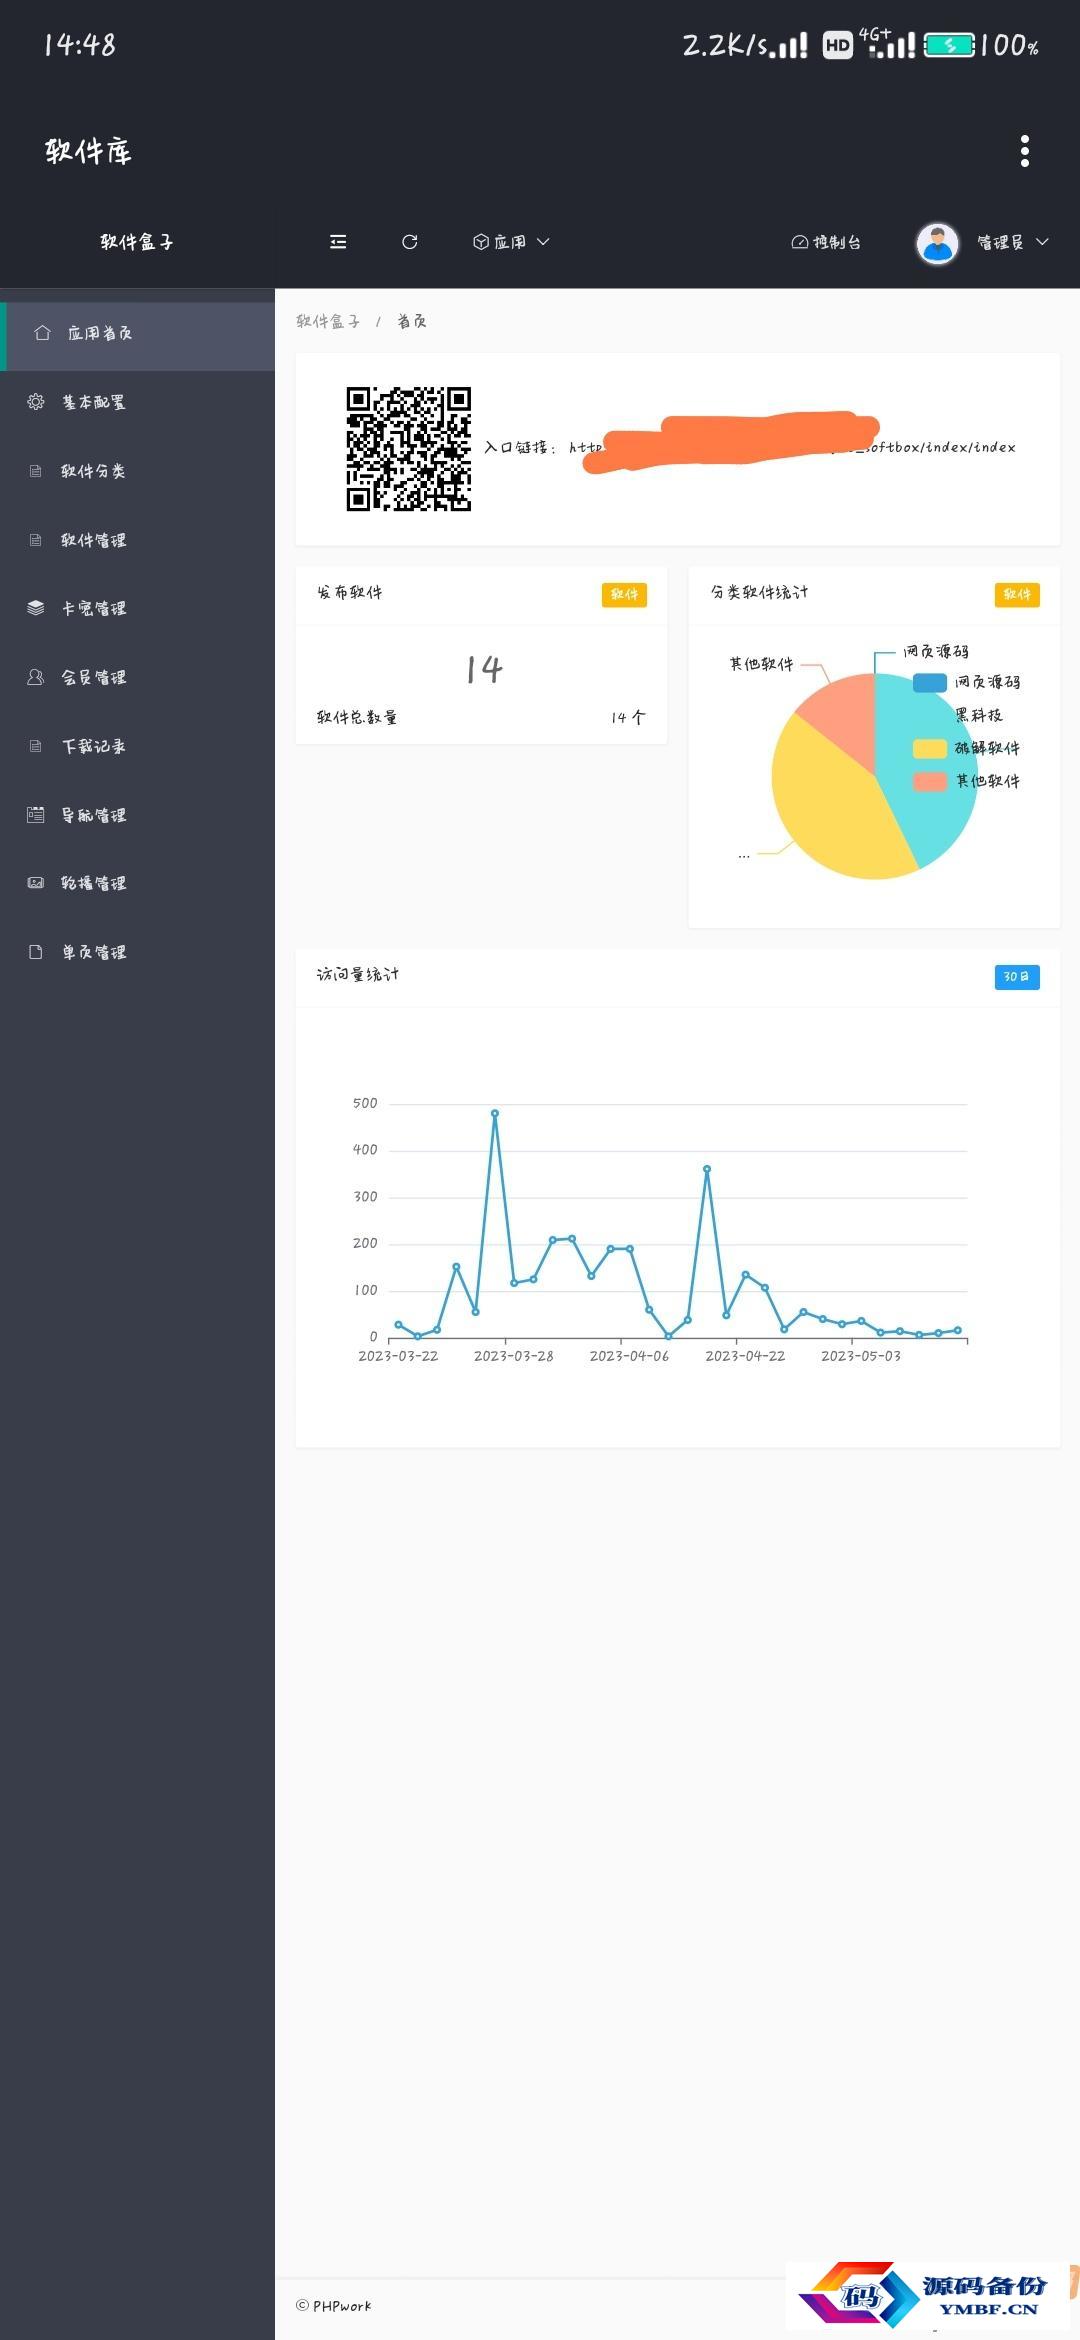Tap the HD icon in status bar
Viewport: 1080px width, 2340px height.
click(837, 45)
